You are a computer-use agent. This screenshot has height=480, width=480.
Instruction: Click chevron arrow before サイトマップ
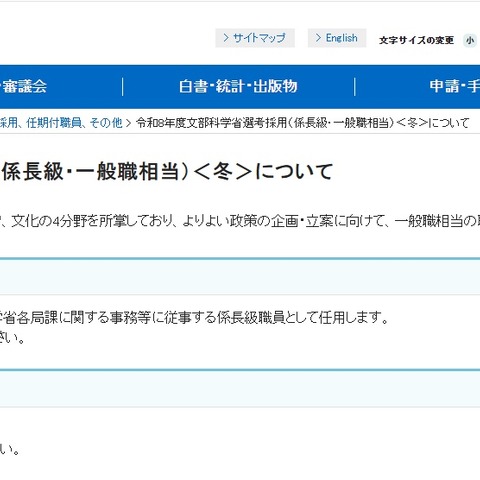tap(226, 38)
